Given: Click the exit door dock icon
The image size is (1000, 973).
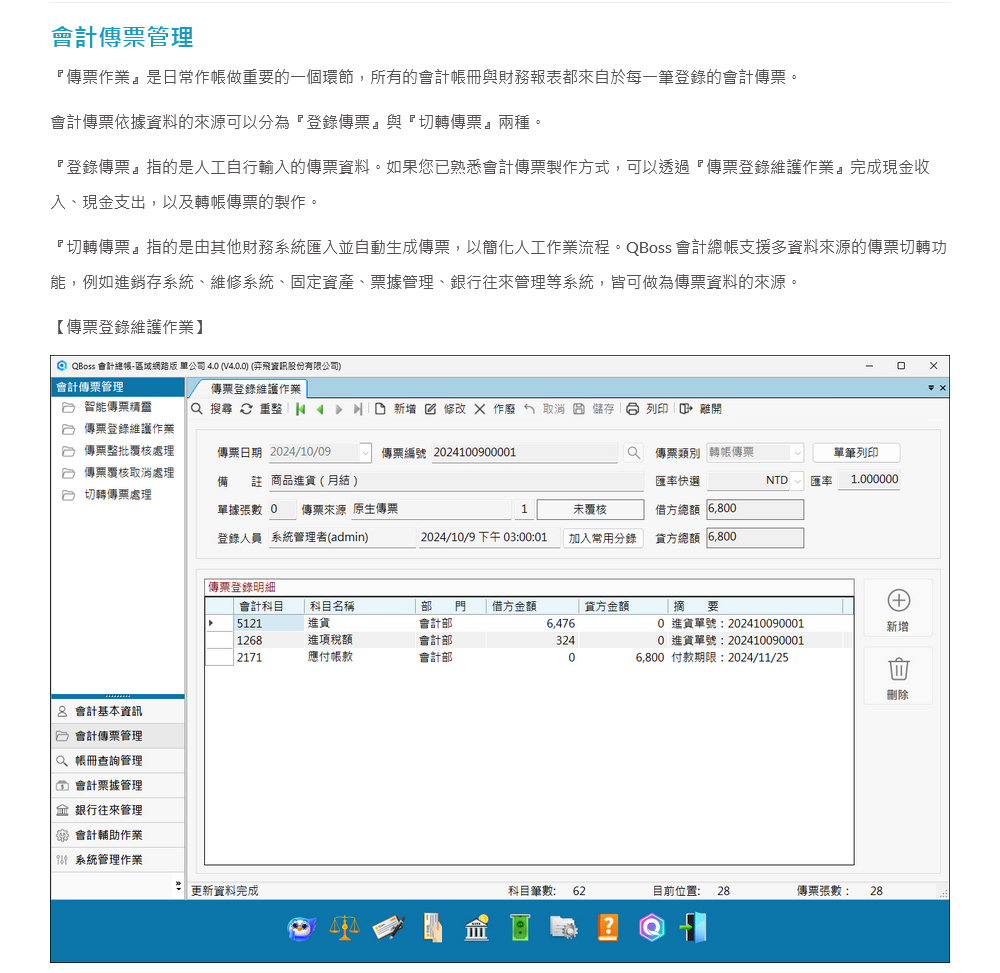Looking at the screenshot, I should (693, 928).
